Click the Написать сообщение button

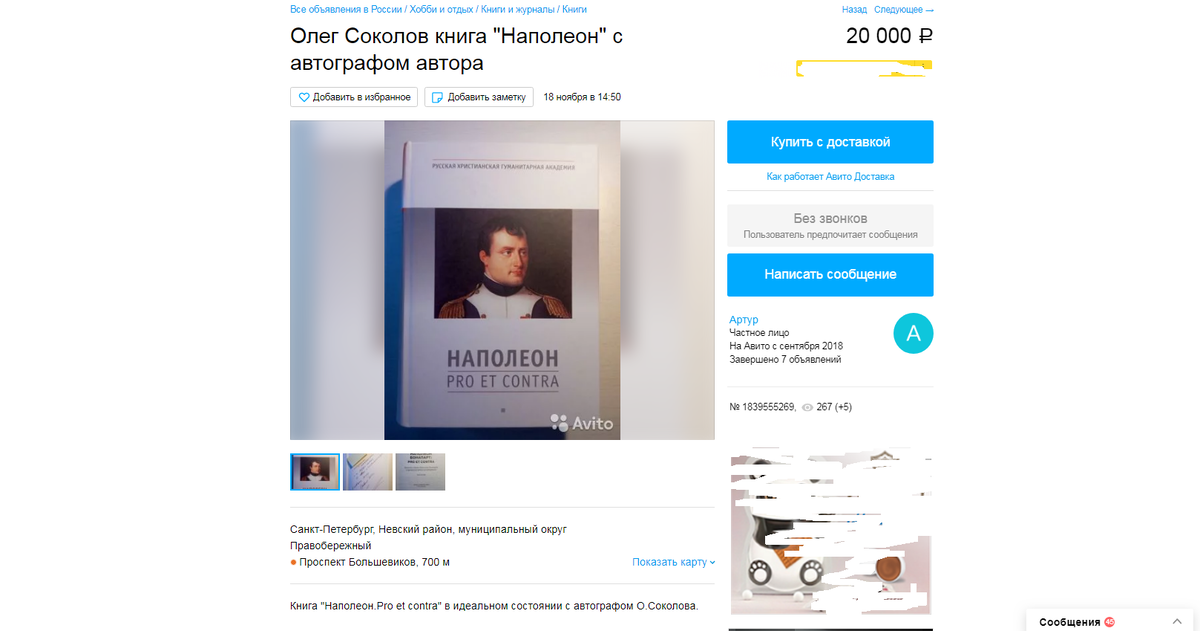coord(830,274)
